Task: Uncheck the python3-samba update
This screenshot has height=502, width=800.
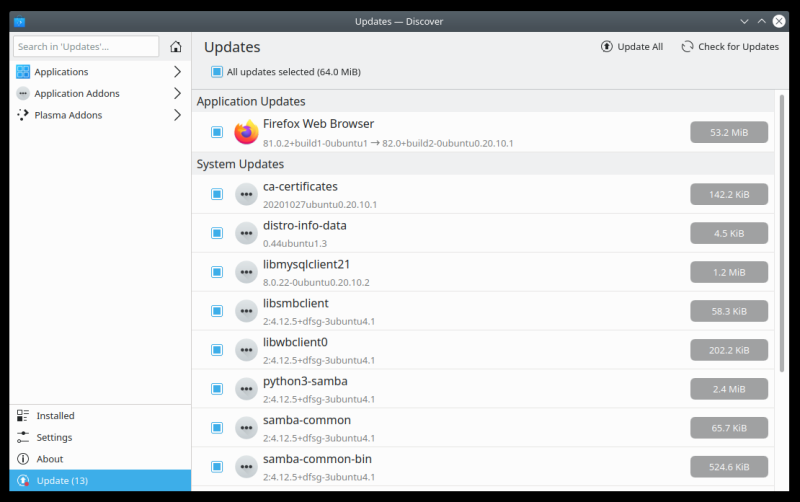Action: click(217, 389)
